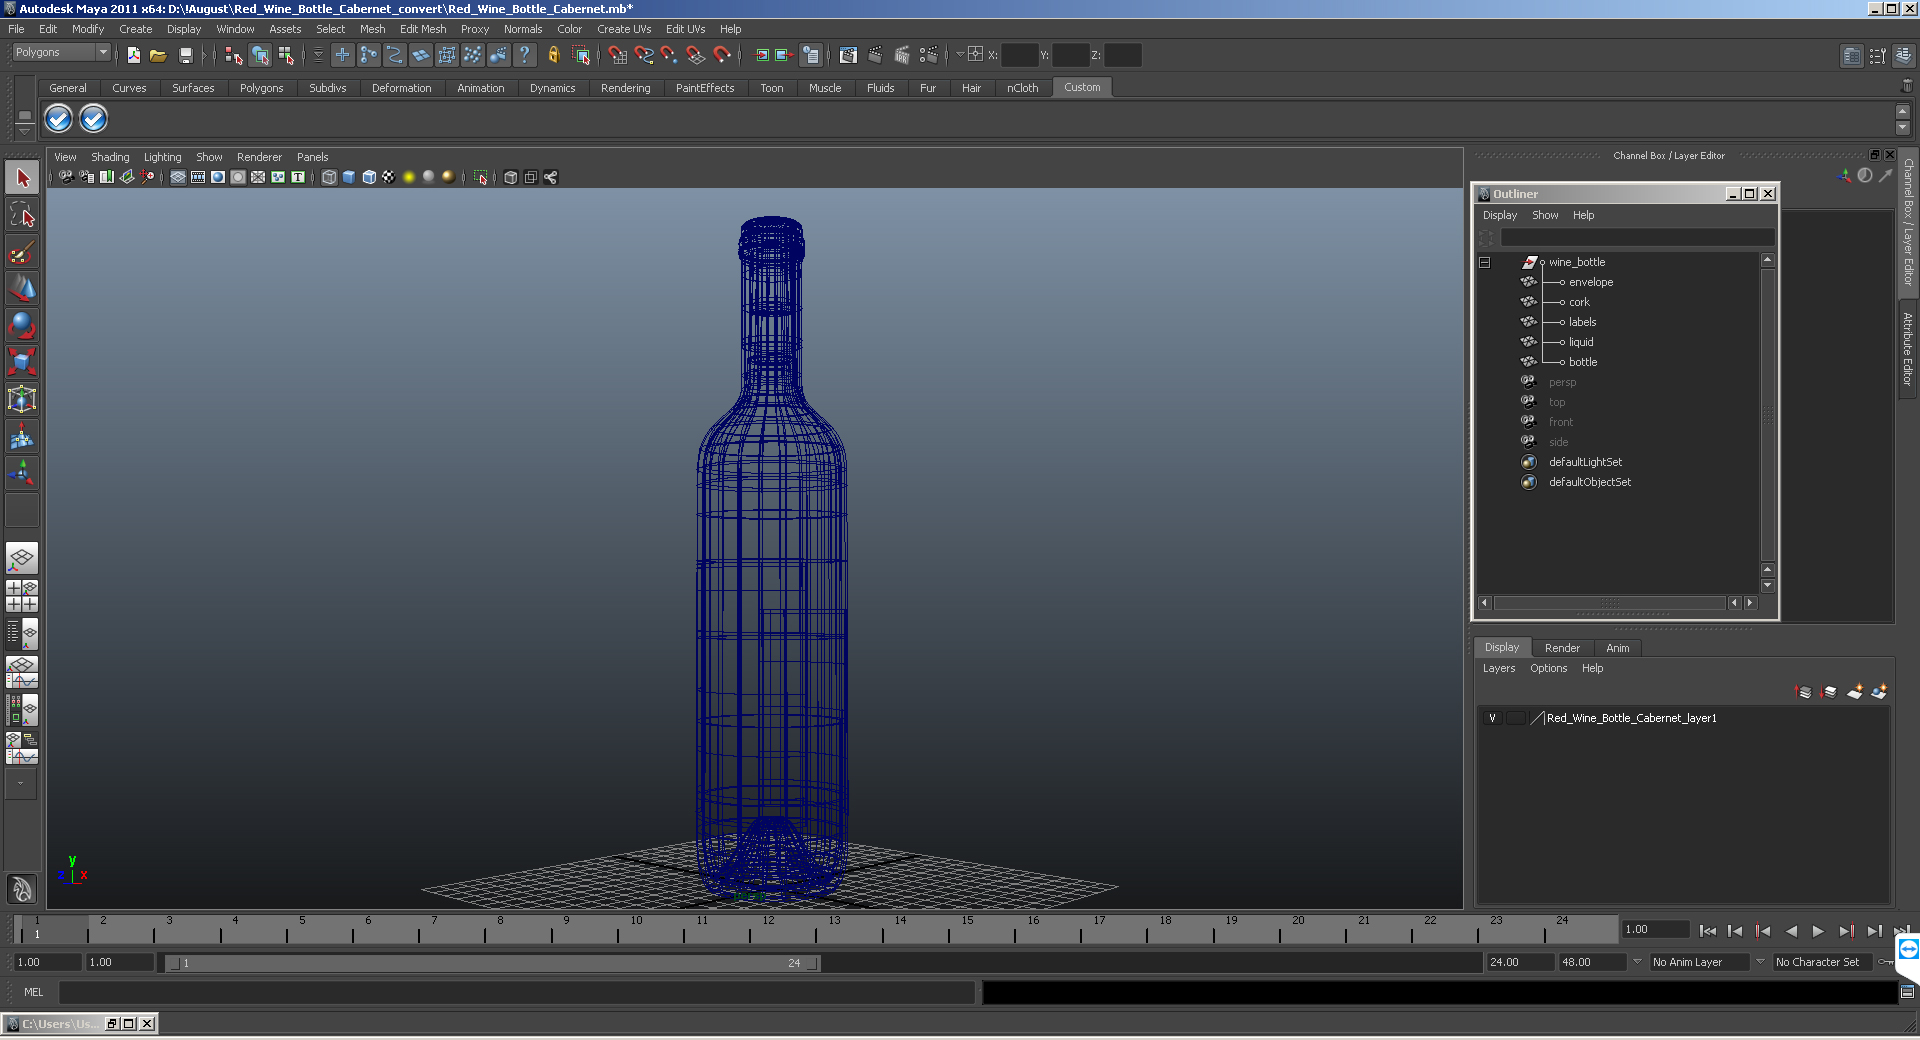Toggle Snap to View Planes magnet icon
This screenshot has width=1920, height=1040.
coord(695,55)
